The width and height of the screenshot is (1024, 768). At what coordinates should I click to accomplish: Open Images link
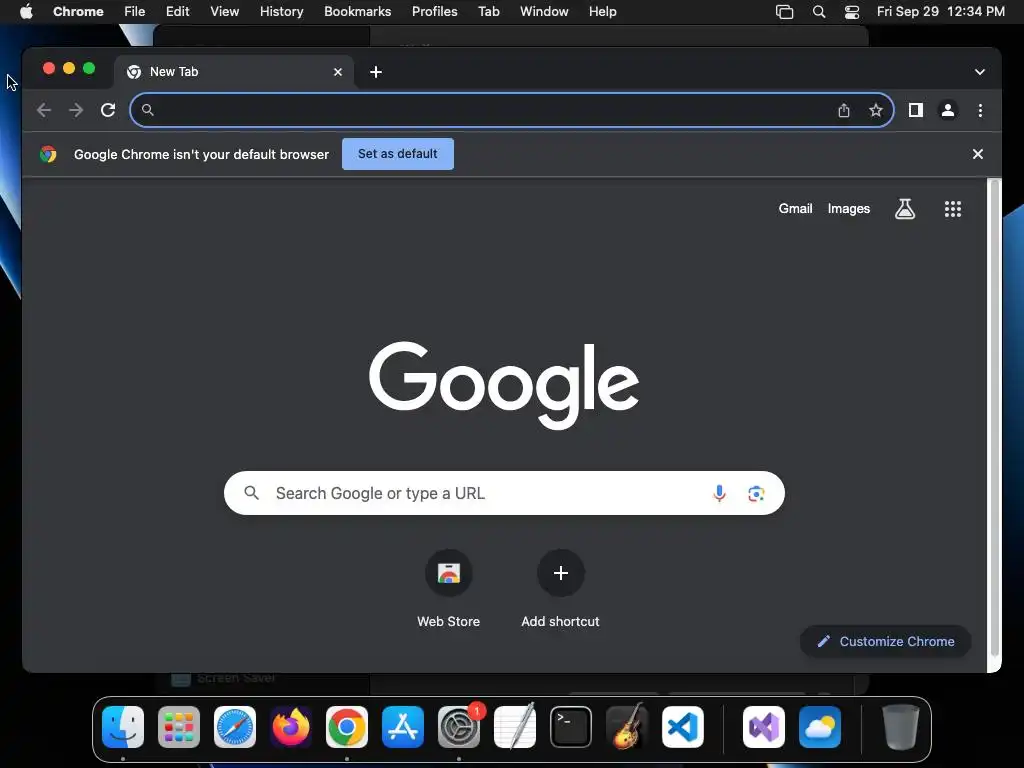pos(848,209)
